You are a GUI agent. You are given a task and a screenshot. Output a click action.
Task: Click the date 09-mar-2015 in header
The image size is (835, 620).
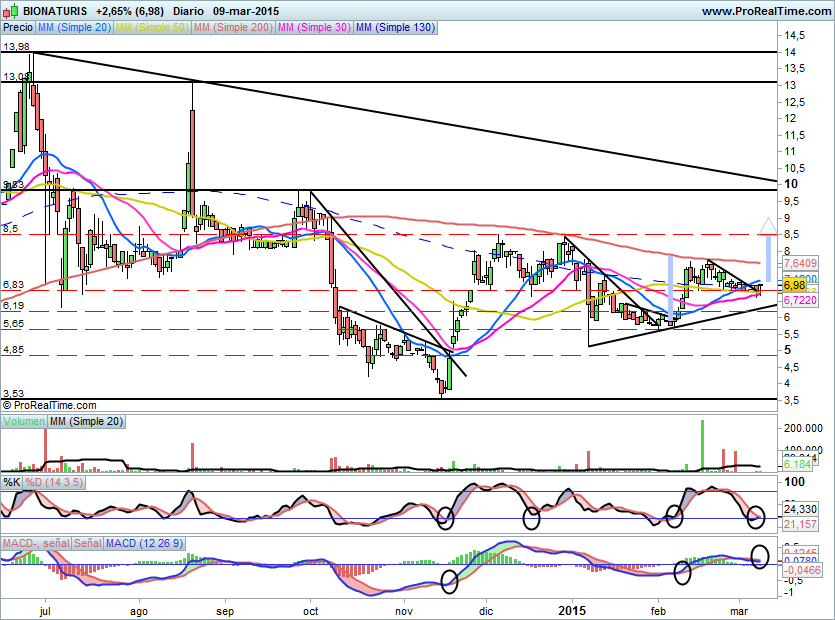point(245,11)
